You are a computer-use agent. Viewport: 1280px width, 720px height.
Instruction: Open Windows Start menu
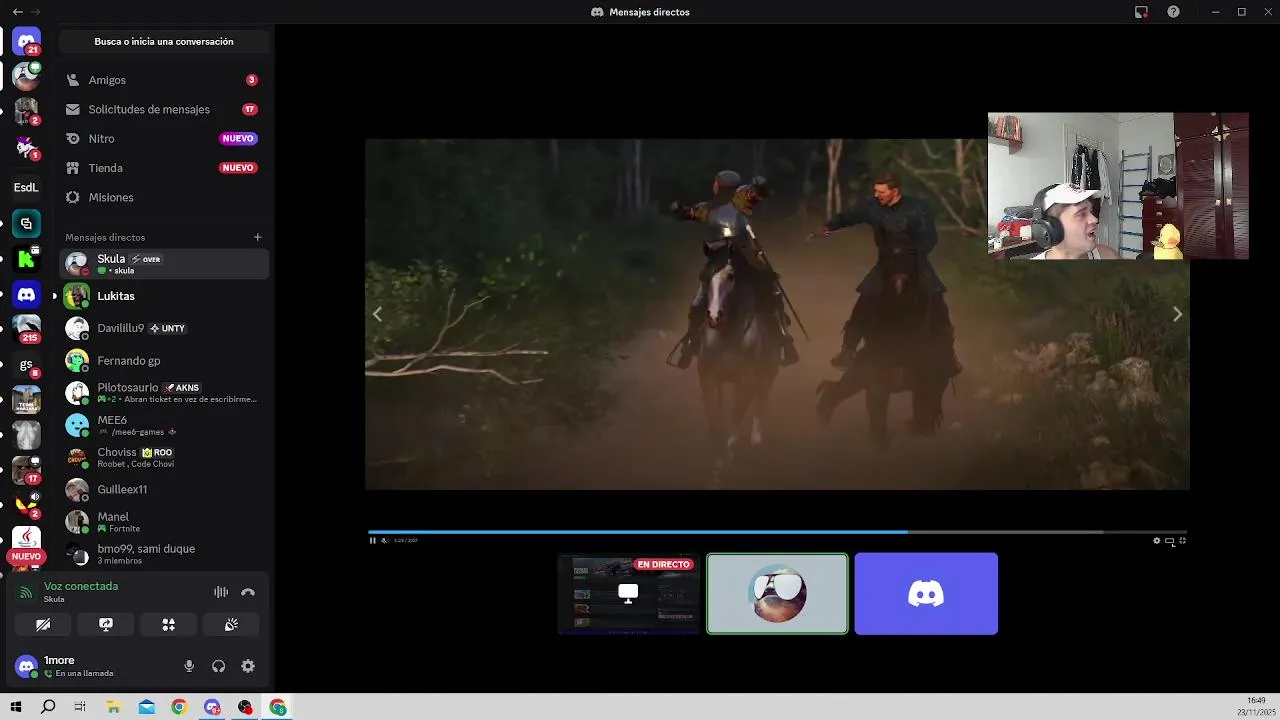(16, 707)
